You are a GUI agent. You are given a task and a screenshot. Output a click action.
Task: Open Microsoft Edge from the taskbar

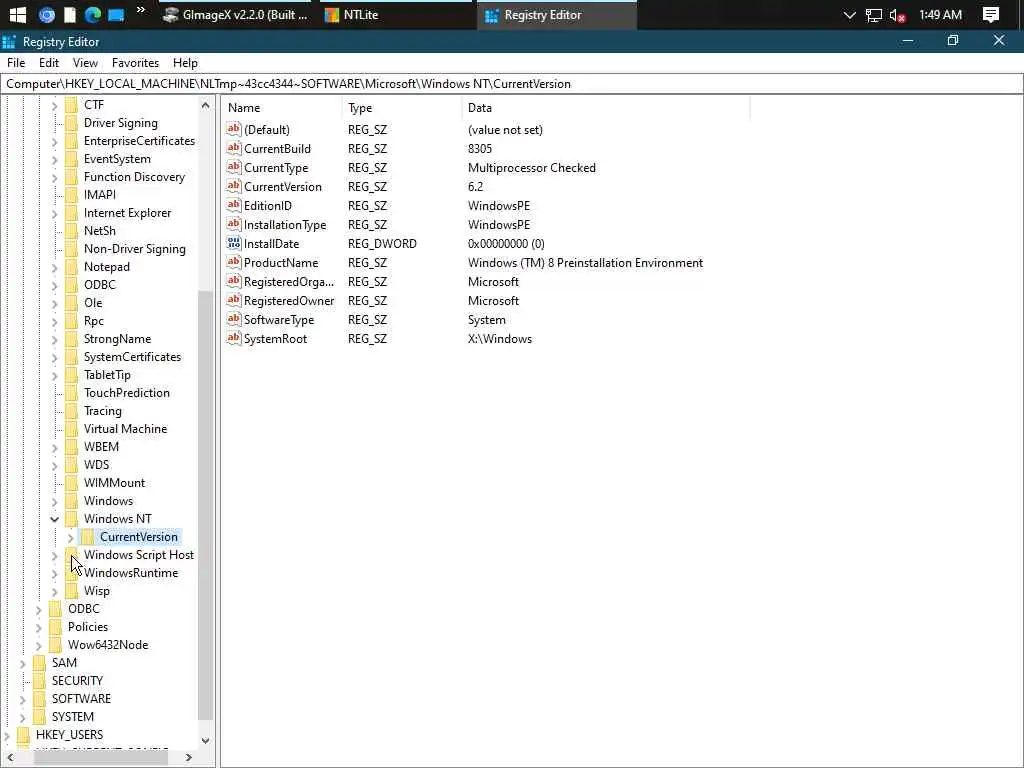92,14
